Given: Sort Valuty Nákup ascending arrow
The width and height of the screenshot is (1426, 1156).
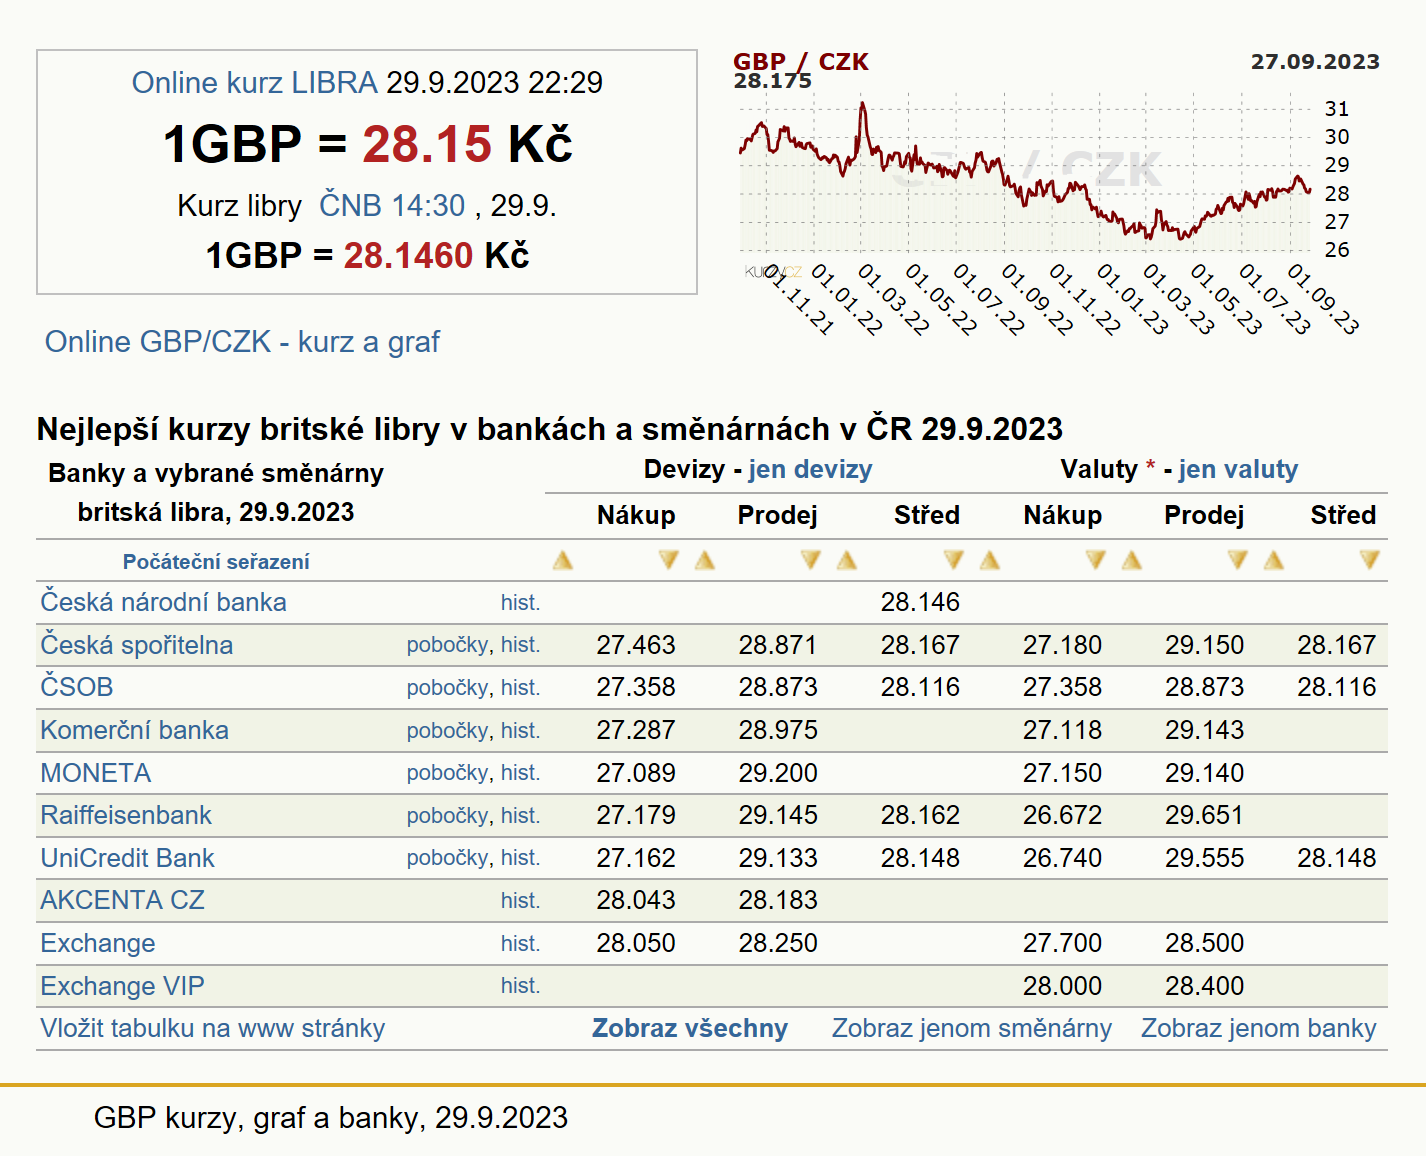Looking at the screenshot, I should [x=990, y=560].
